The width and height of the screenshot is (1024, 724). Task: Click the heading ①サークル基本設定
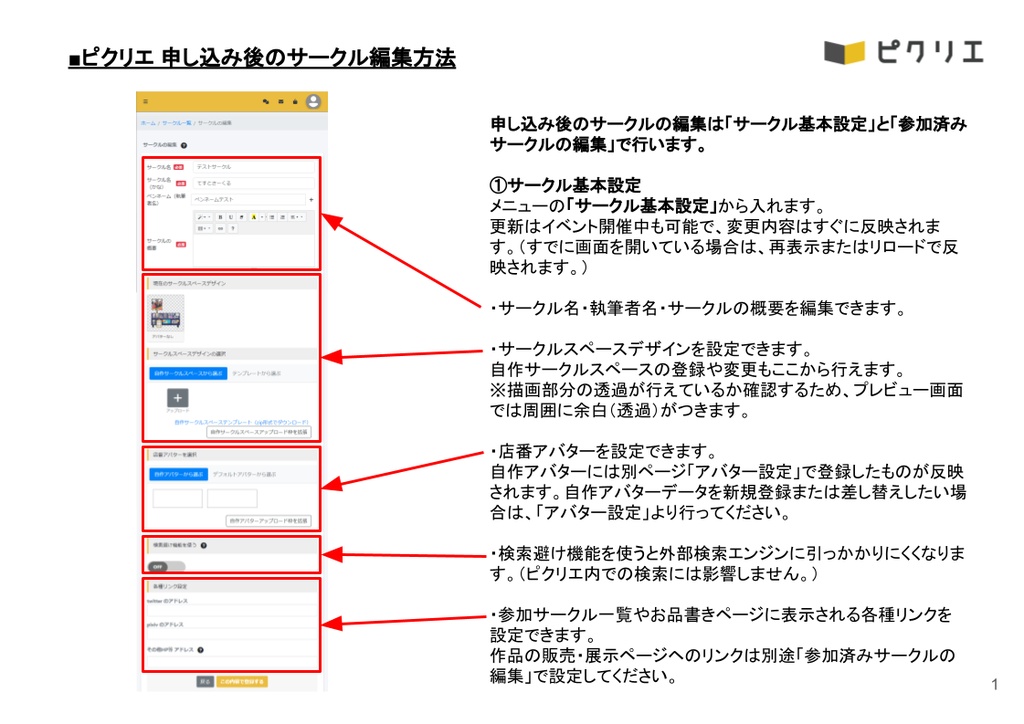coord(566,185)
